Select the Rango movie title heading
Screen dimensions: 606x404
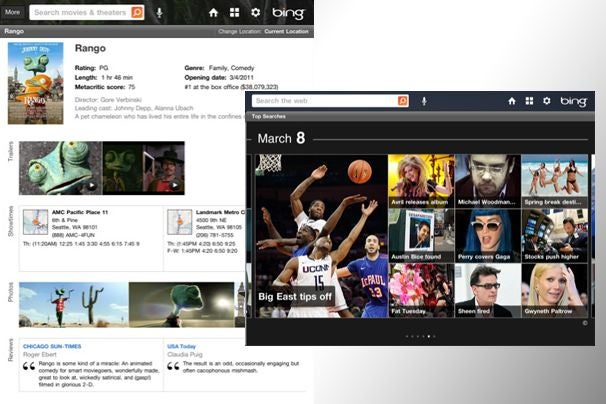pos(90,48)
